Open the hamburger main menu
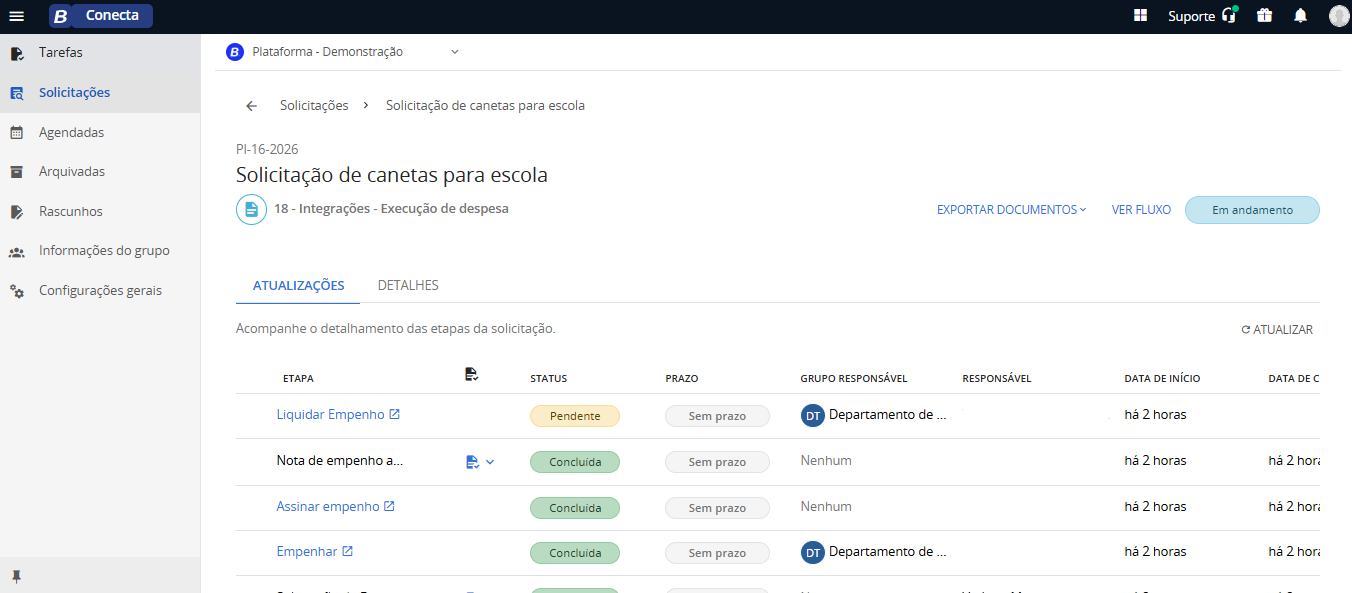The height and width of the screenshot is (593, 1352). coord(16,16)
